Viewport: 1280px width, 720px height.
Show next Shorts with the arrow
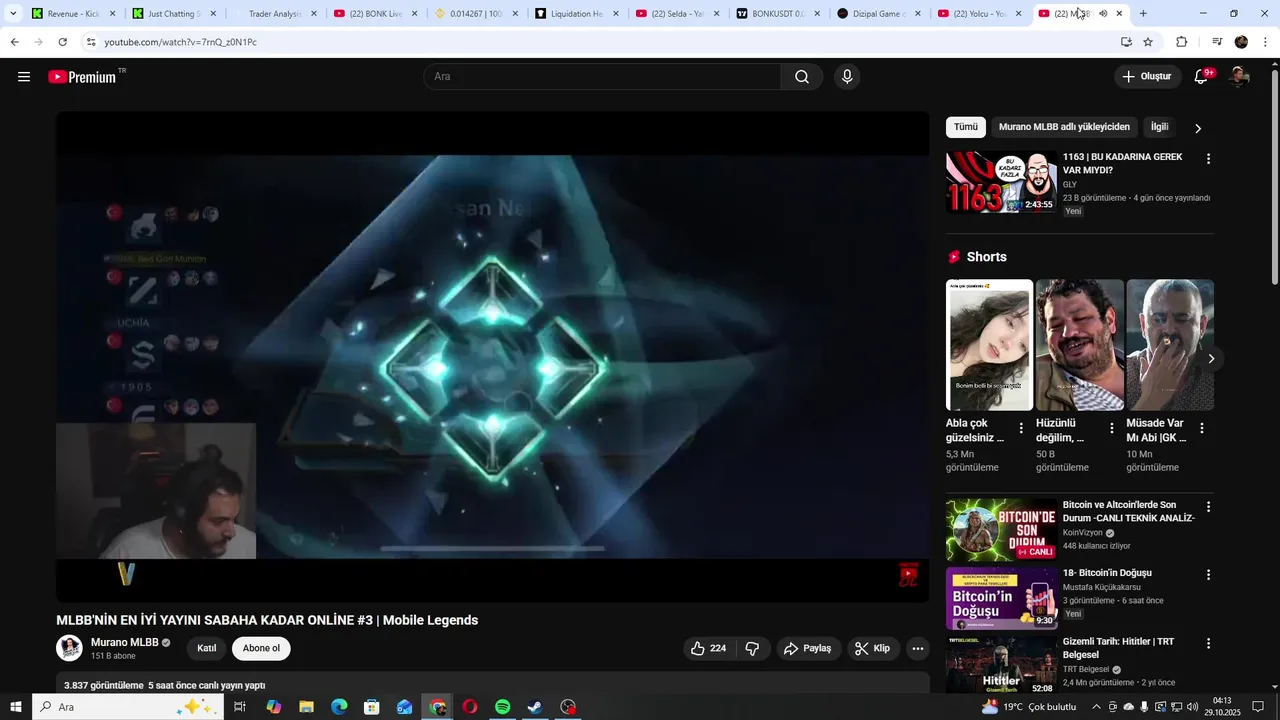(1211, 358)
